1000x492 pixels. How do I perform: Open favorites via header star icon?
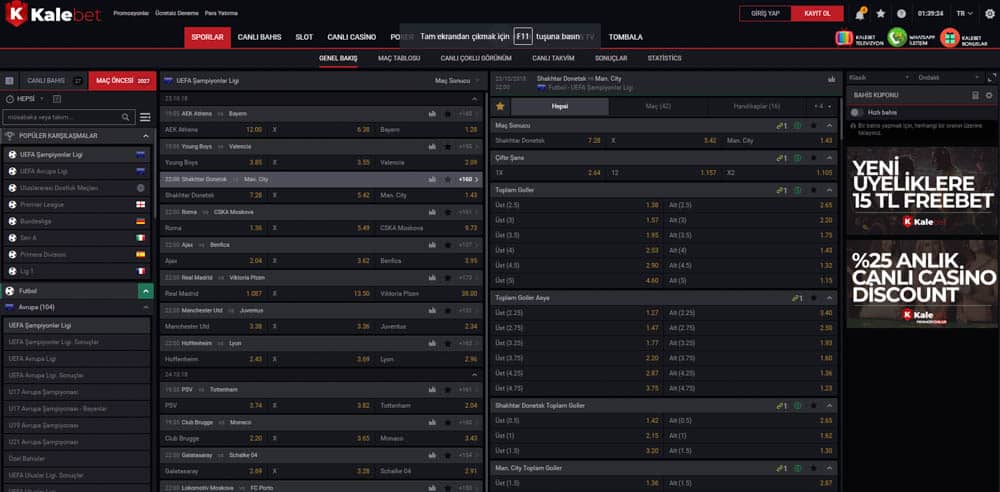[x=881, y=13]
